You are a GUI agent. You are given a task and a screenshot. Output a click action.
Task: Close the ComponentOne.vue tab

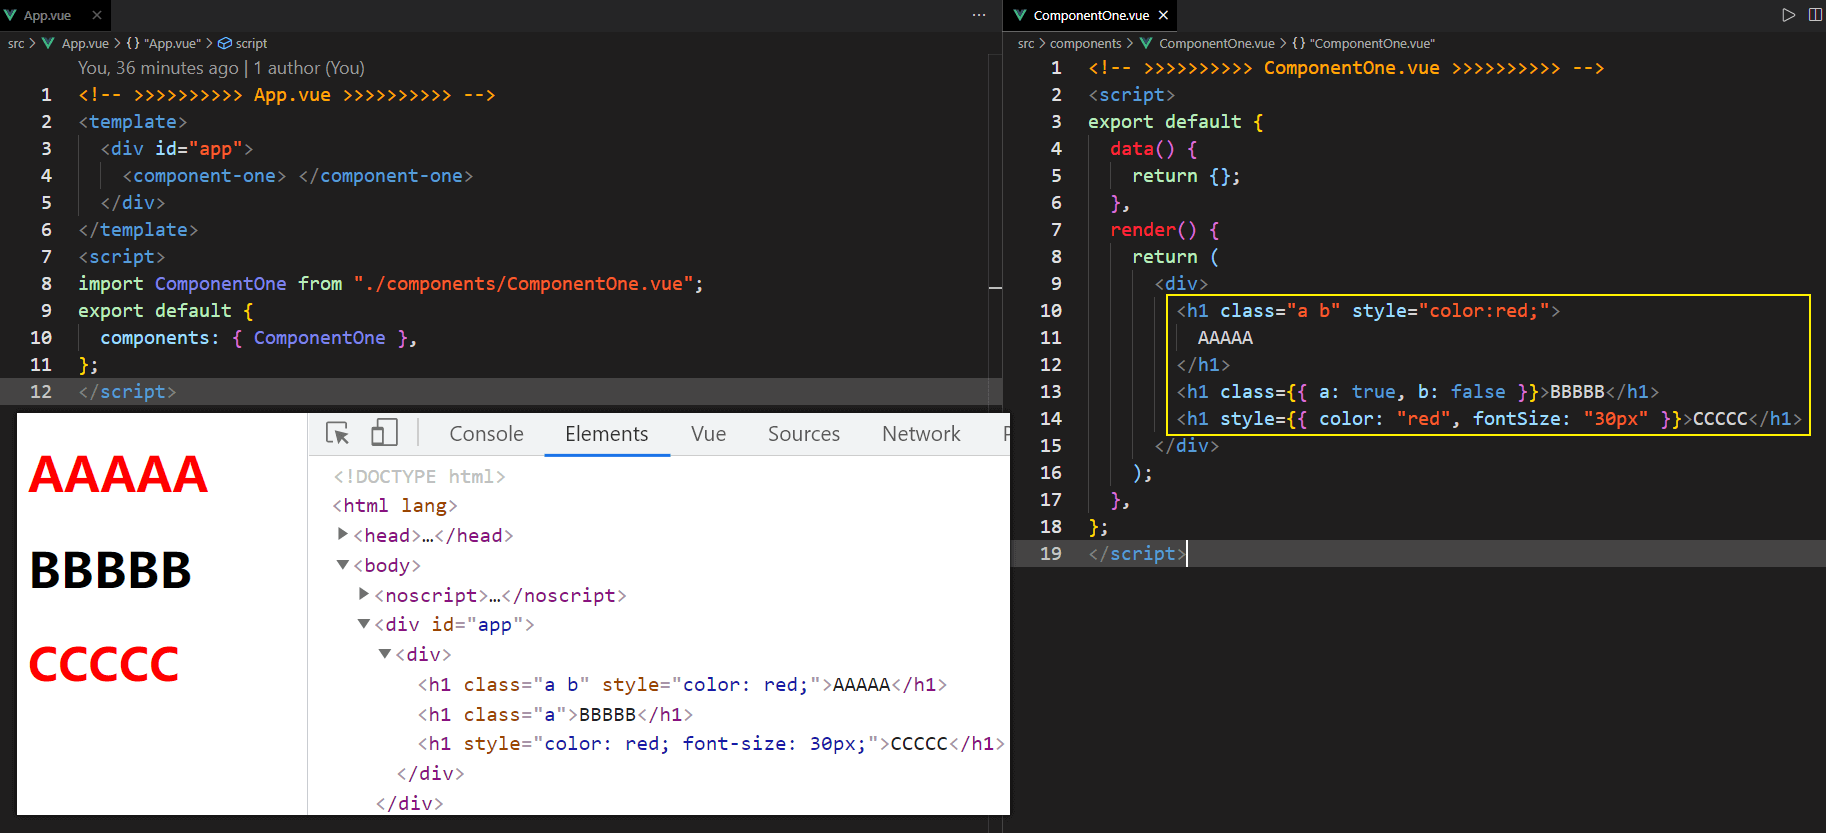click(1163, 15)
